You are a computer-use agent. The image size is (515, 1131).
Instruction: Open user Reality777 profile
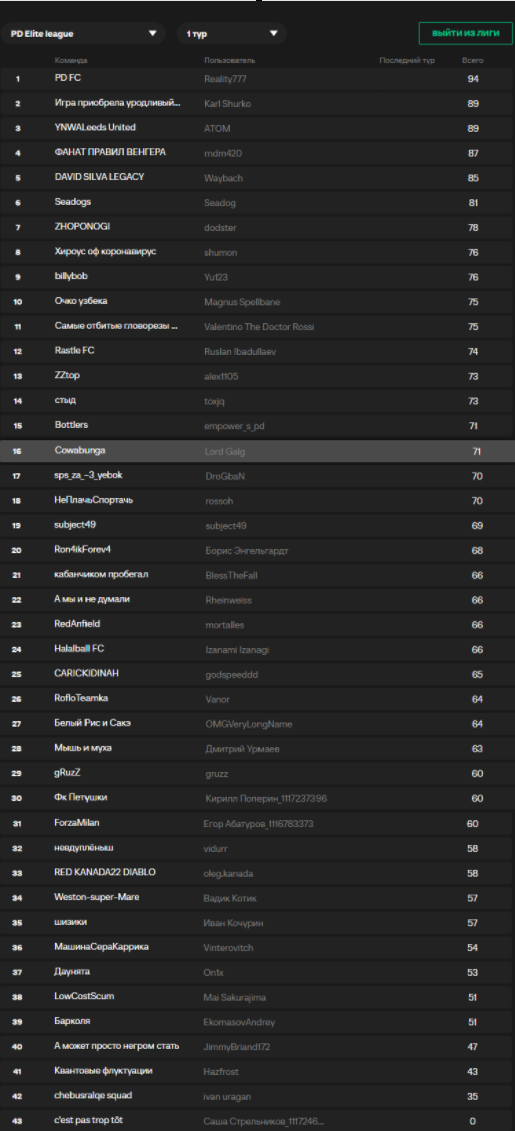225,79
